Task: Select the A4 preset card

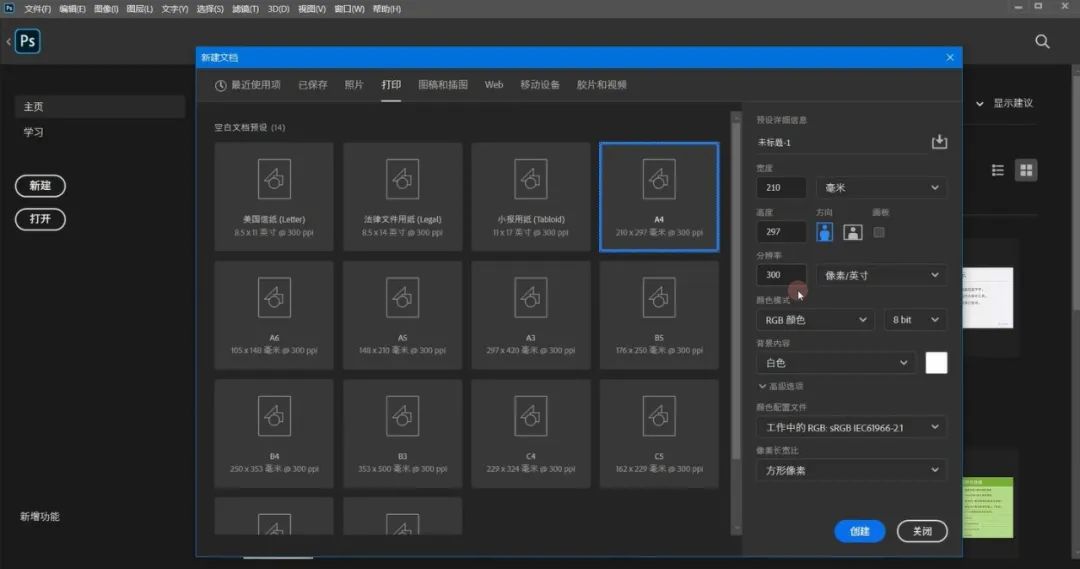Action: pyautogui.click(x=659, y=197)
